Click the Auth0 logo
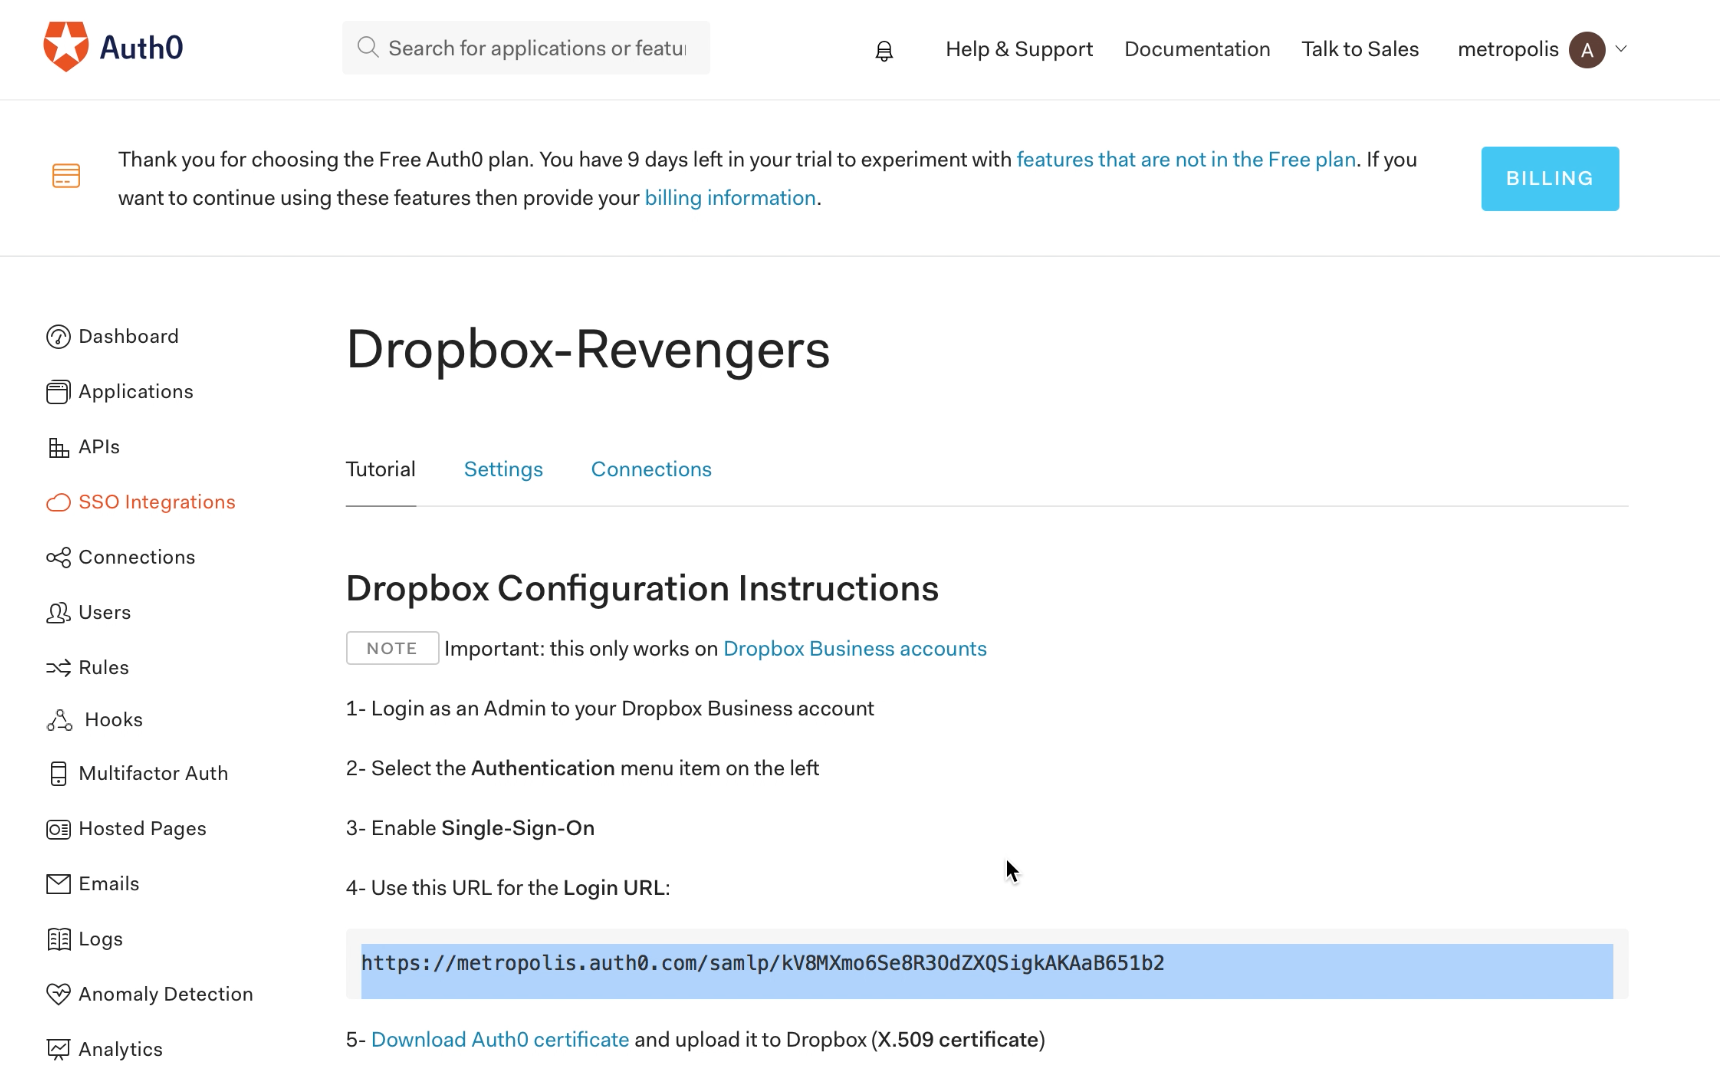The height and width of the screenshot is (1086, 1720). 113,47
